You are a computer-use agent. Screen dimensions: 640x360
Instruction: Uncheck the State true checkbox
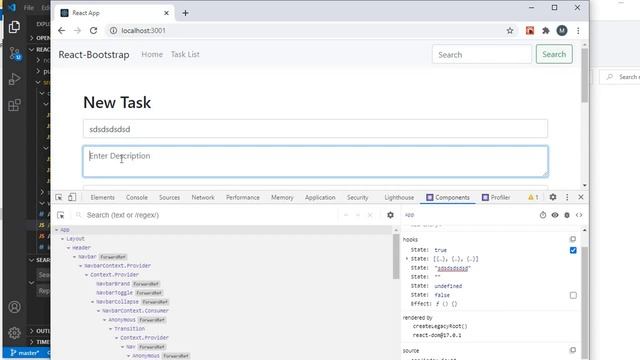[x=573, y=250]
